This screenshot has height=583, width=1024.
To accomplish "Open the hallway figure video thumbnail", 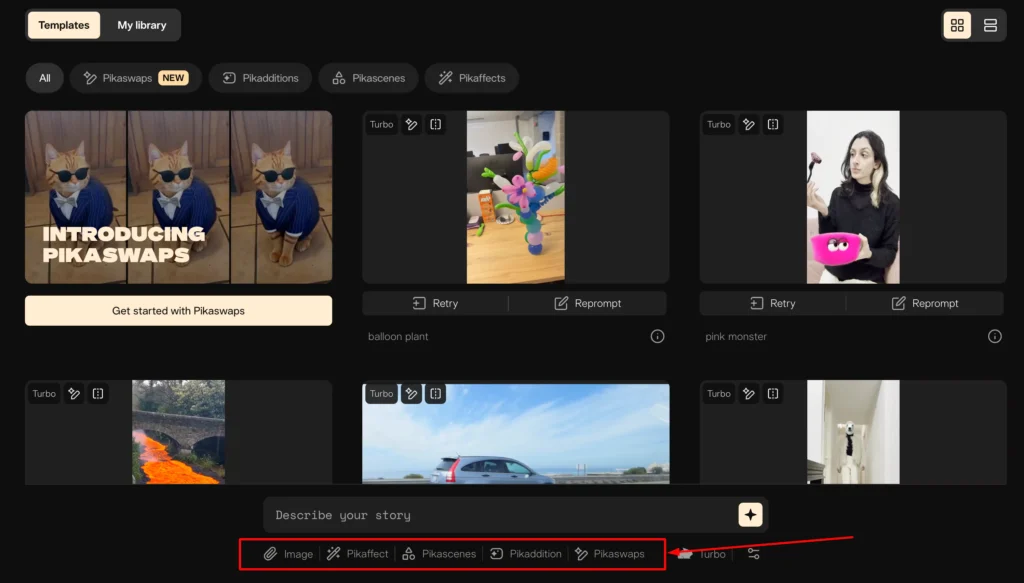I will point(853,432).
